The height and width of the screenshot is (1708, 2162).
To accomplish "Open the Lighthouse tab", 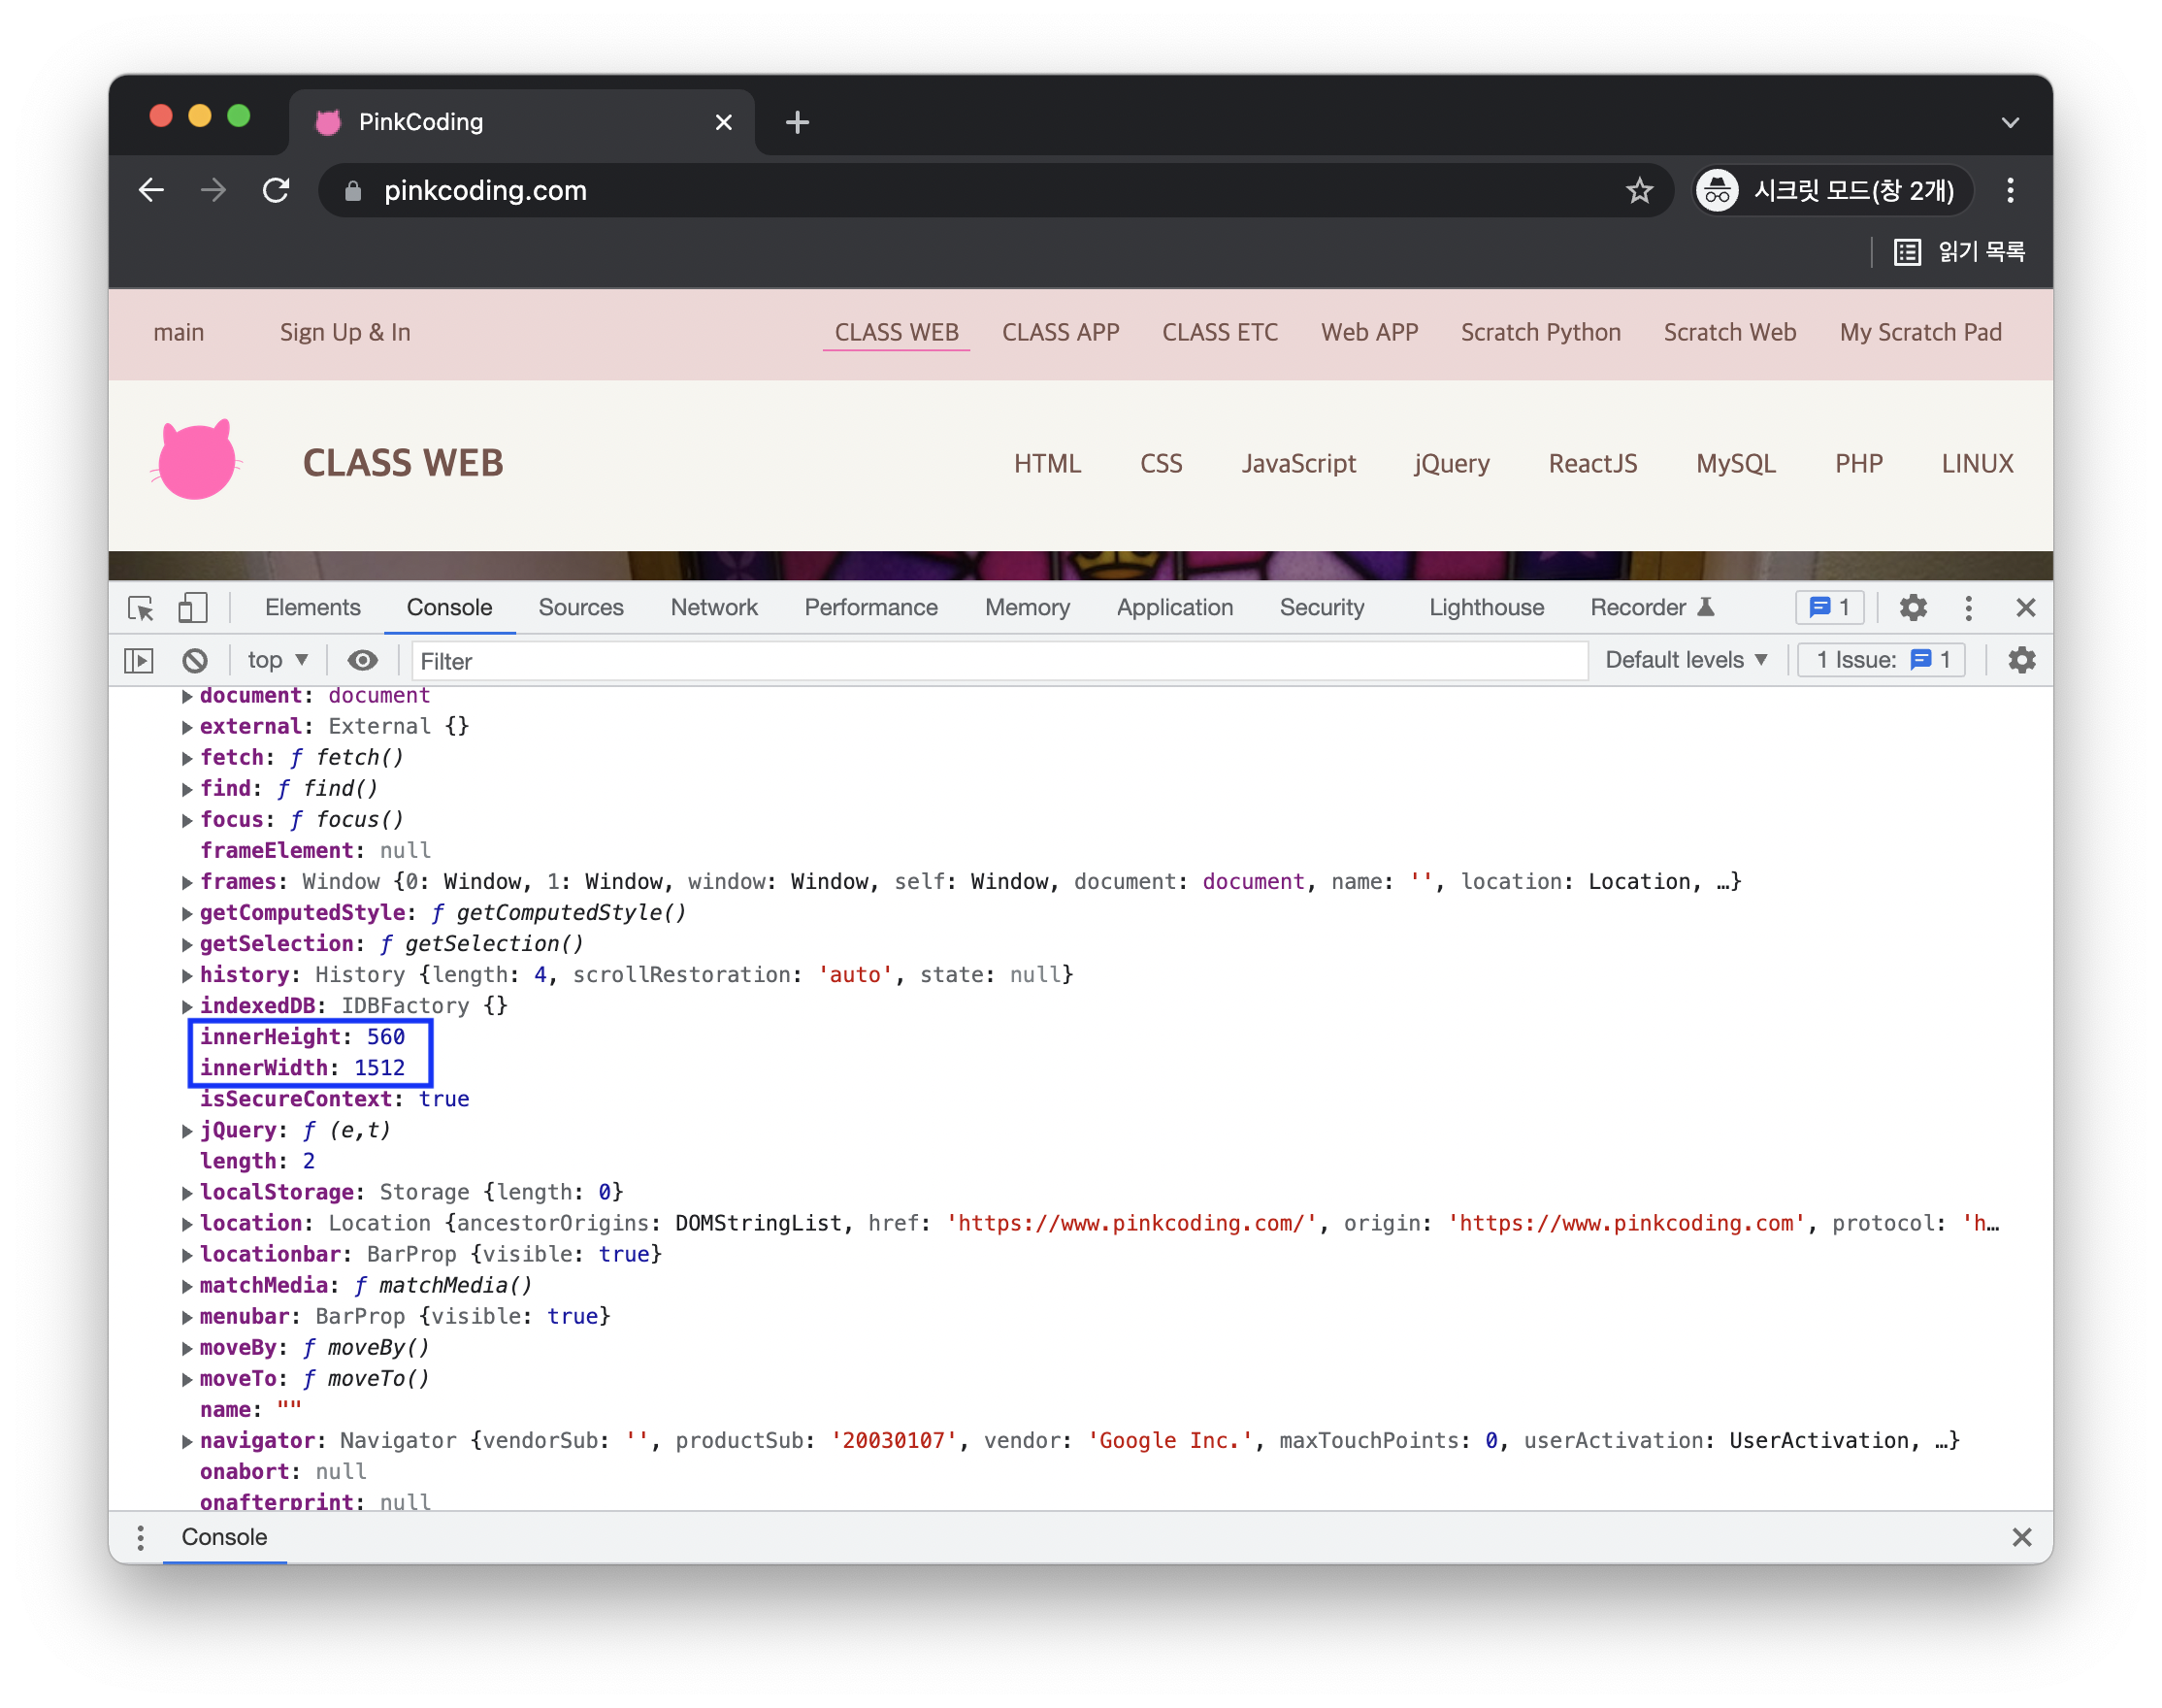I will (x=1486, y=607).
